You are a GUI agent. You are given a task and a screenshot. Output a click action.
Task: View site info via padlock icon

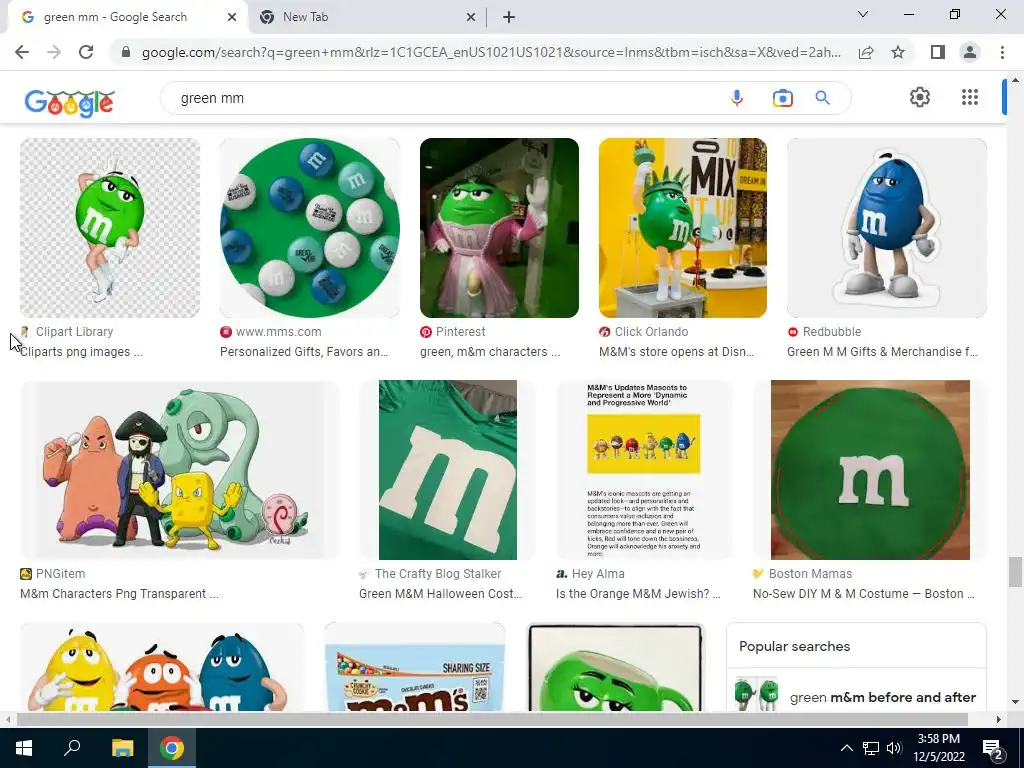point(126,52)
